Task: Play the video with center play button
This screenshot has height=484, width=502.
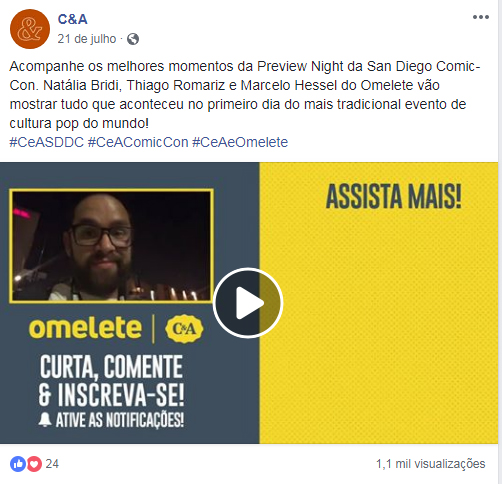Action: point(248,303)
